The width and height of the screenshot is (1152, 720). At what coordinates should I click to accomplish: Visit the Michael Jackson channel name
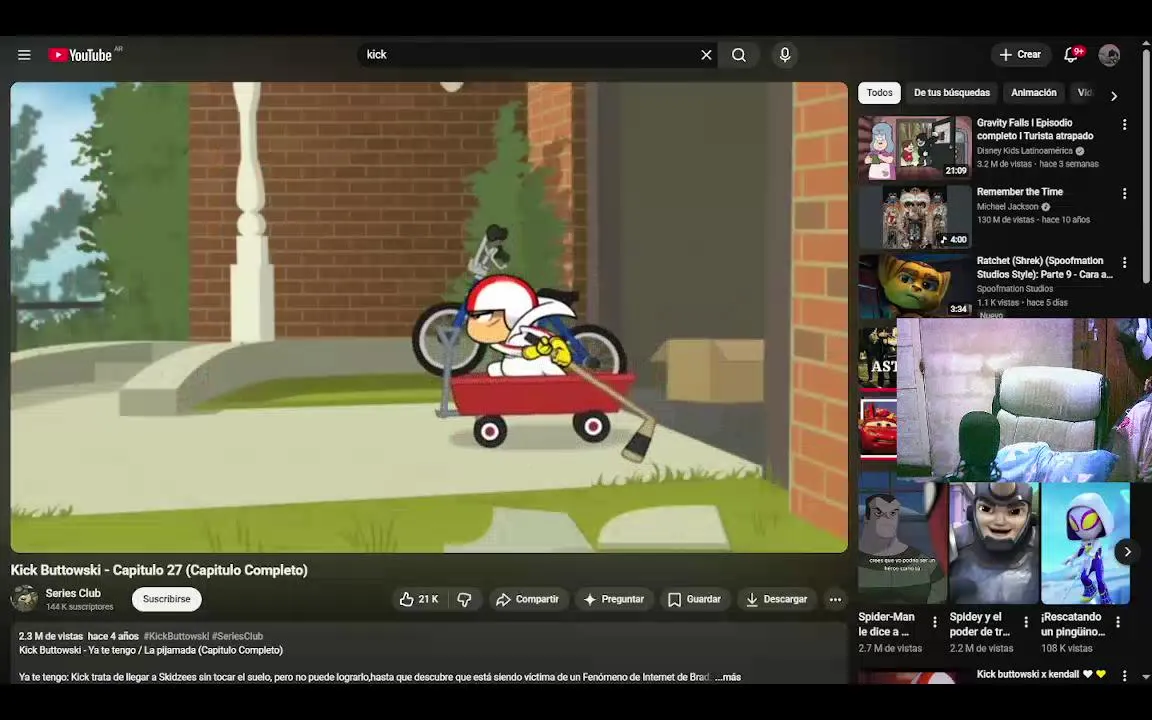1007,206
